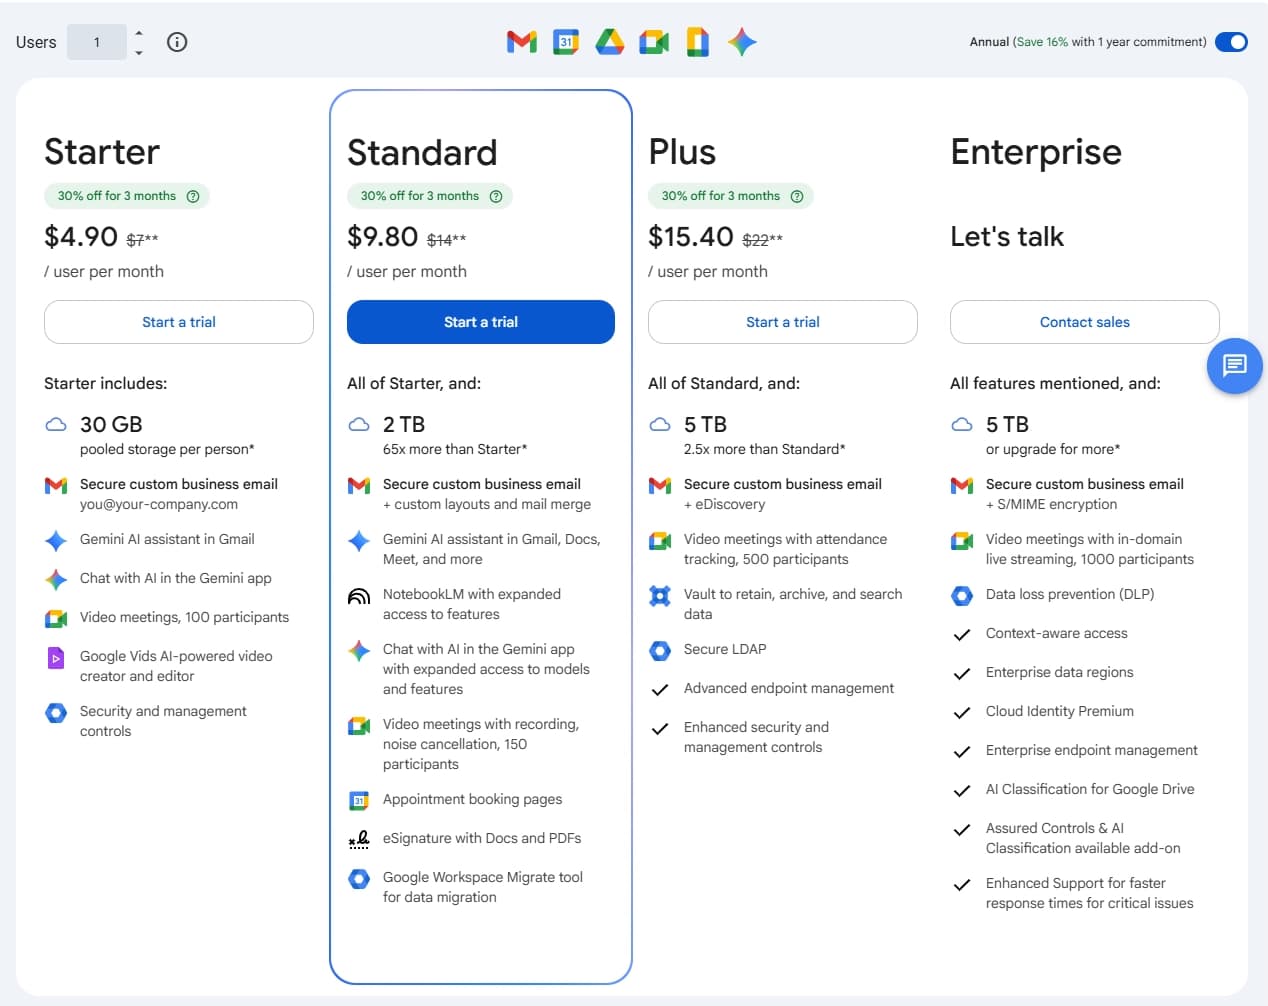Click 'Enterprise data regions' feature text

coord(1059,673)
